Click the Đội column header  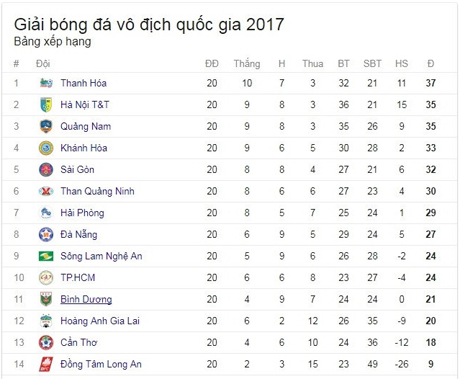tap(43, 64)
